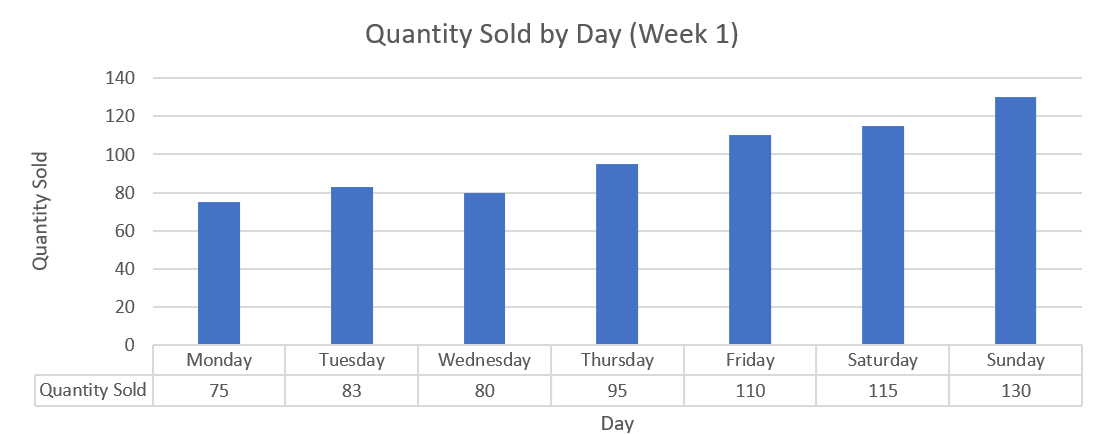This screenshot has width=1096, height=434.
Task: Click the Friday bar
Action: click(x=750, y=240)
